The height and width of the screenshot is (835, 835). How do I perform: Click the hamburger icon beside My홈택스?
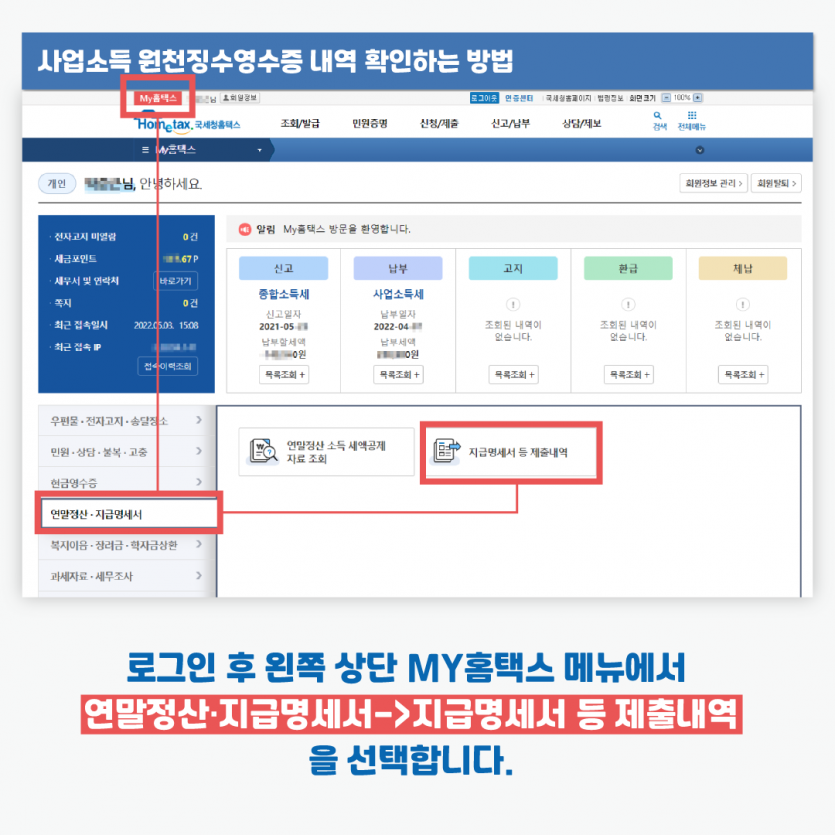coord(145,149)
